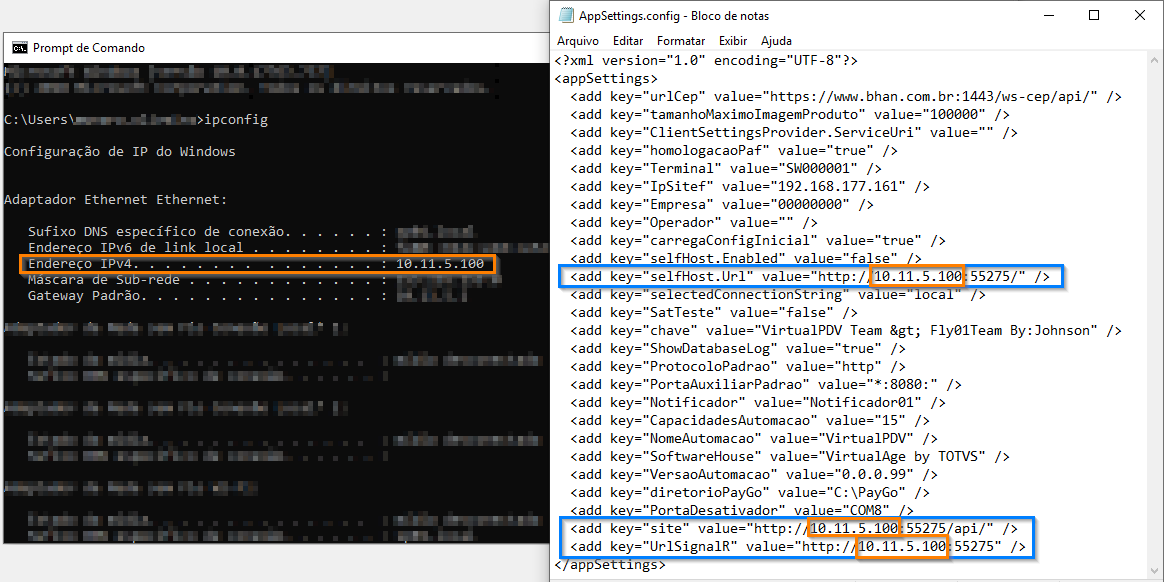1164x582 pixels.
Task: Click the 'ShowDatabaseLog' line
Action: [x=738, y=348]
